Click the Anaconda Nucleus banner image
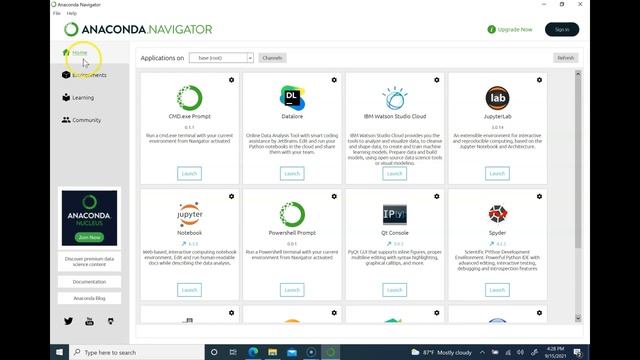640x360 pixels. [x=89, y=218]
